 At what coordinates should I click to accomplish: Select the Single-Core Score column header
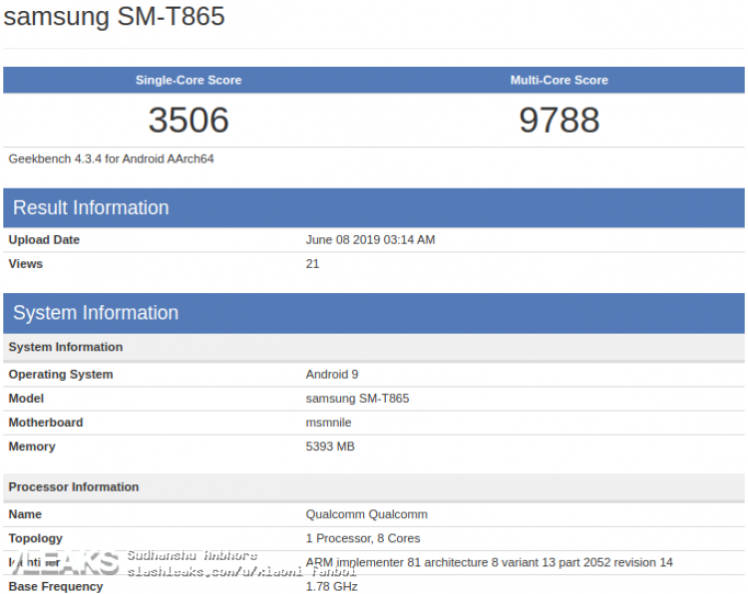(x=188, y=80)
